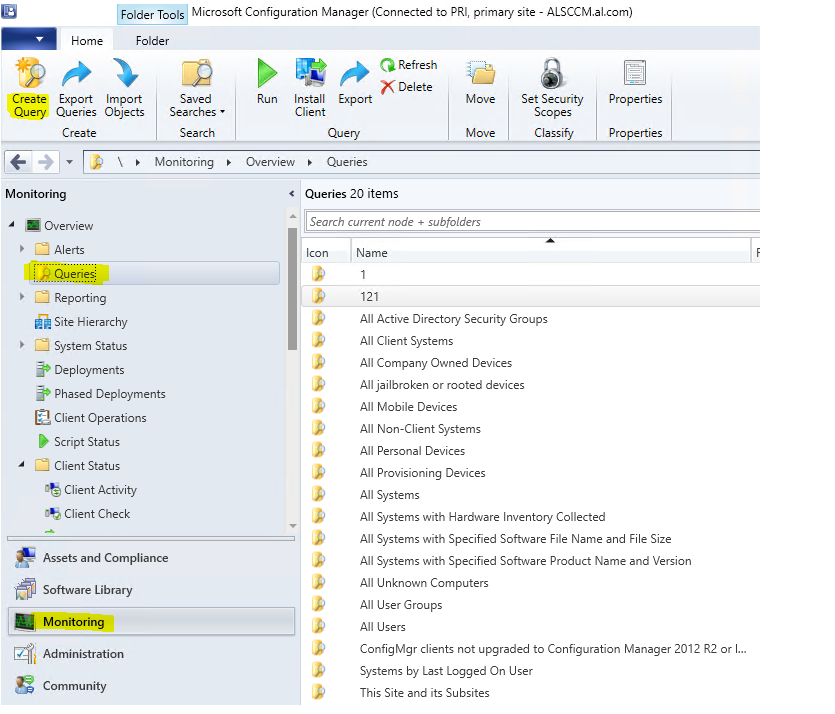Switch to the Folder ribbon tab
This screenshot has height=714, width=835.
click(x=152, y=41)
